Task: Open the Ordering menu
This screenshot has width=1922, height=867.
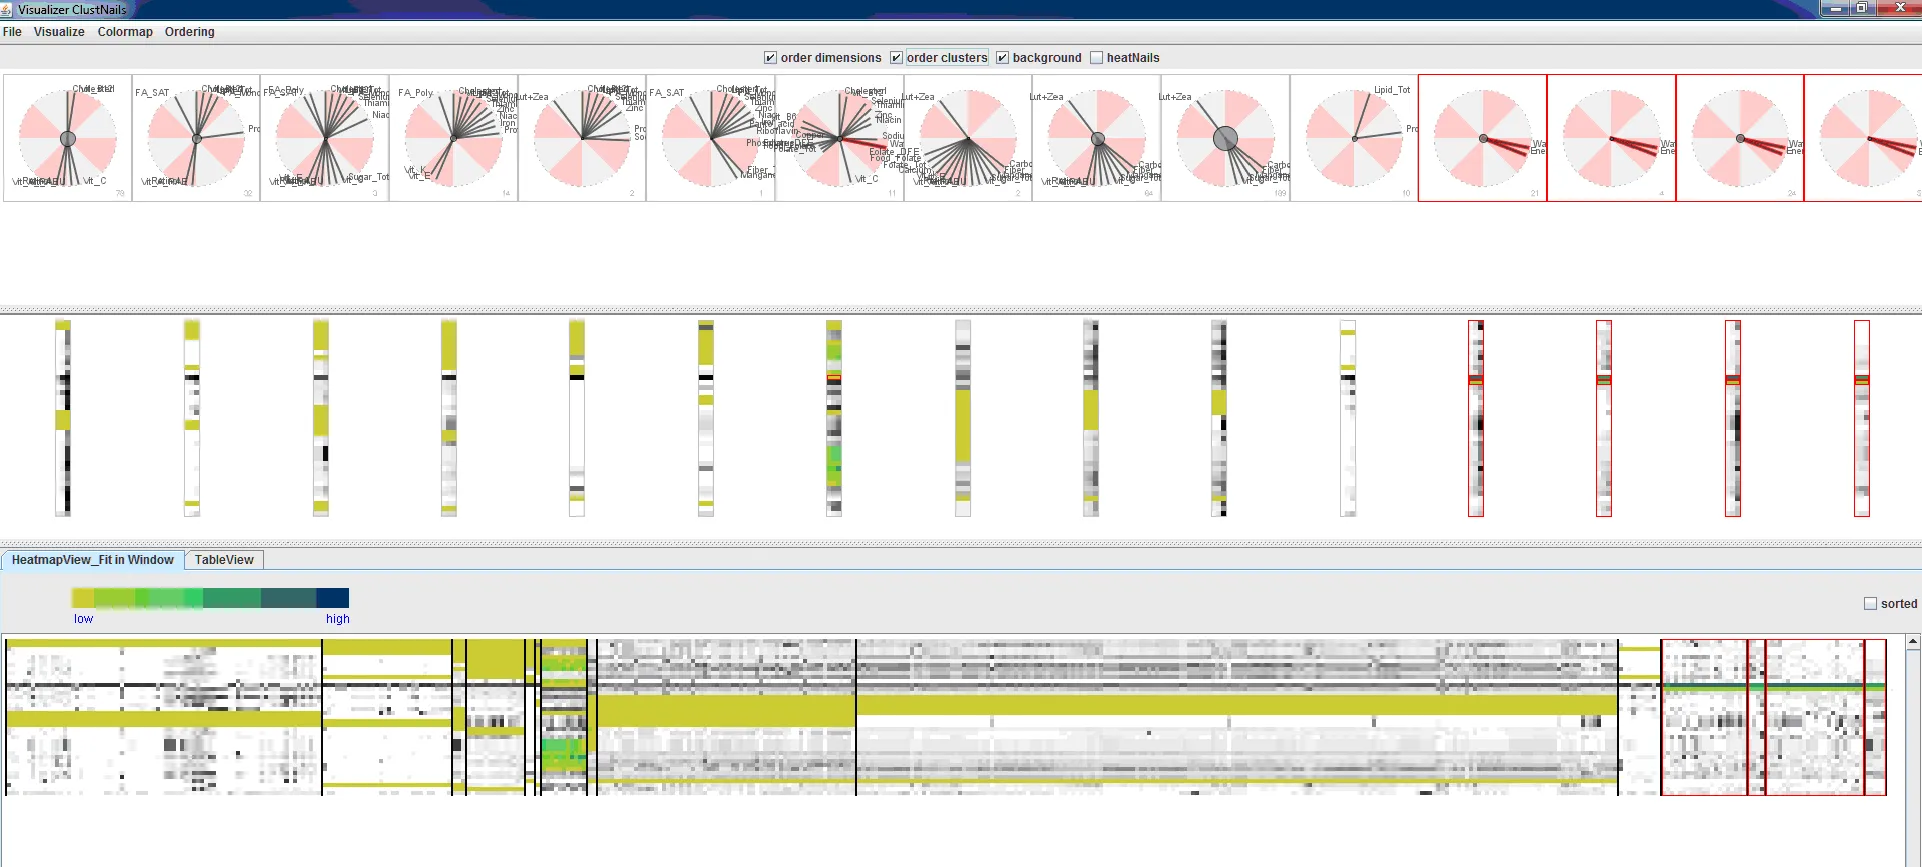Action: (190, 32)
